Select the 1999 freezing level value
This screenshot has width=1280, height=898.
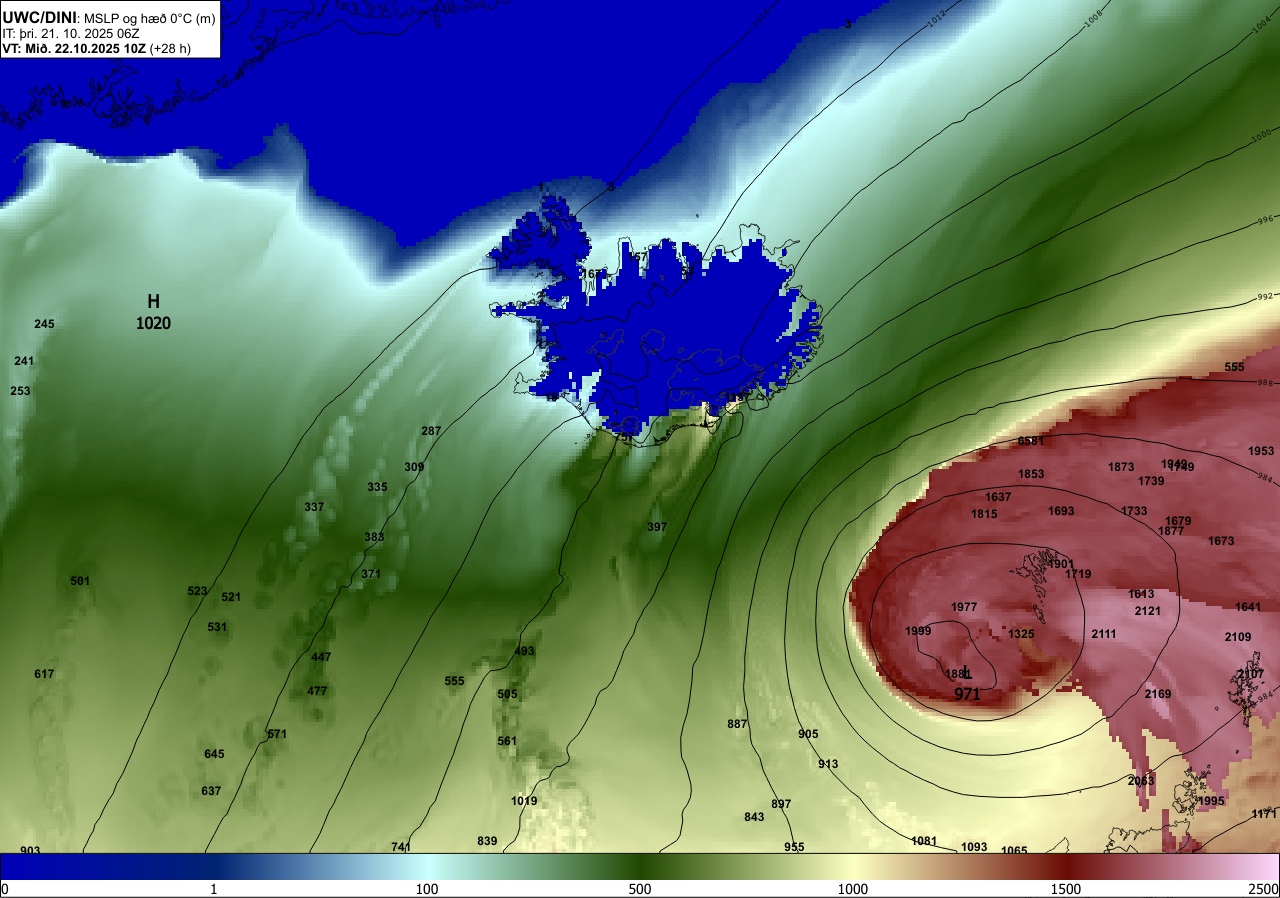click(x=918, y=631)
